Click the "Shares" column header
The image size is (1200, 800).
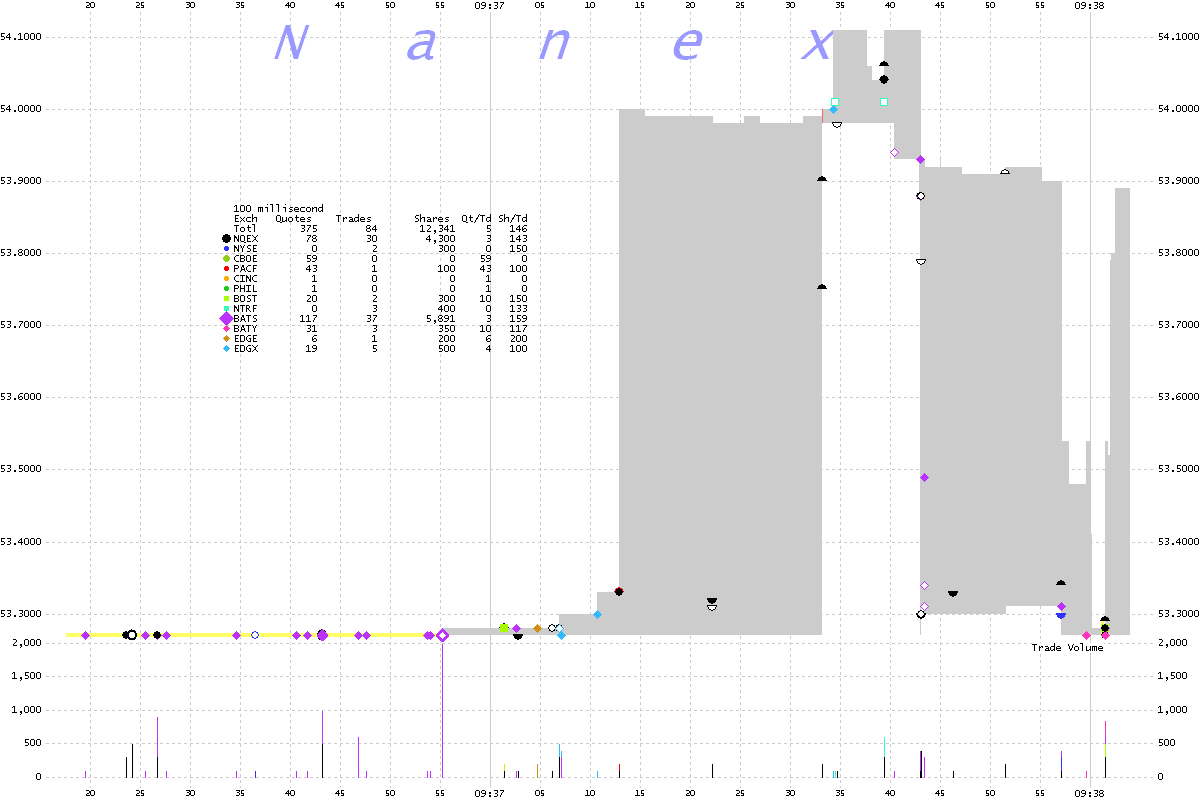tap(432, 219)
